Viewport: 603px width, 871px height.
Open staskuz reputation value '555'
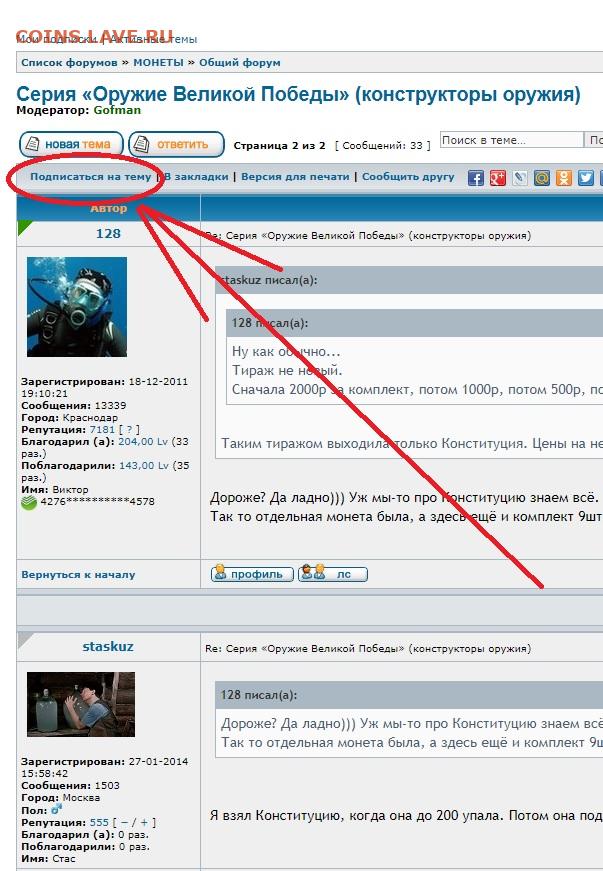(99, 822)
